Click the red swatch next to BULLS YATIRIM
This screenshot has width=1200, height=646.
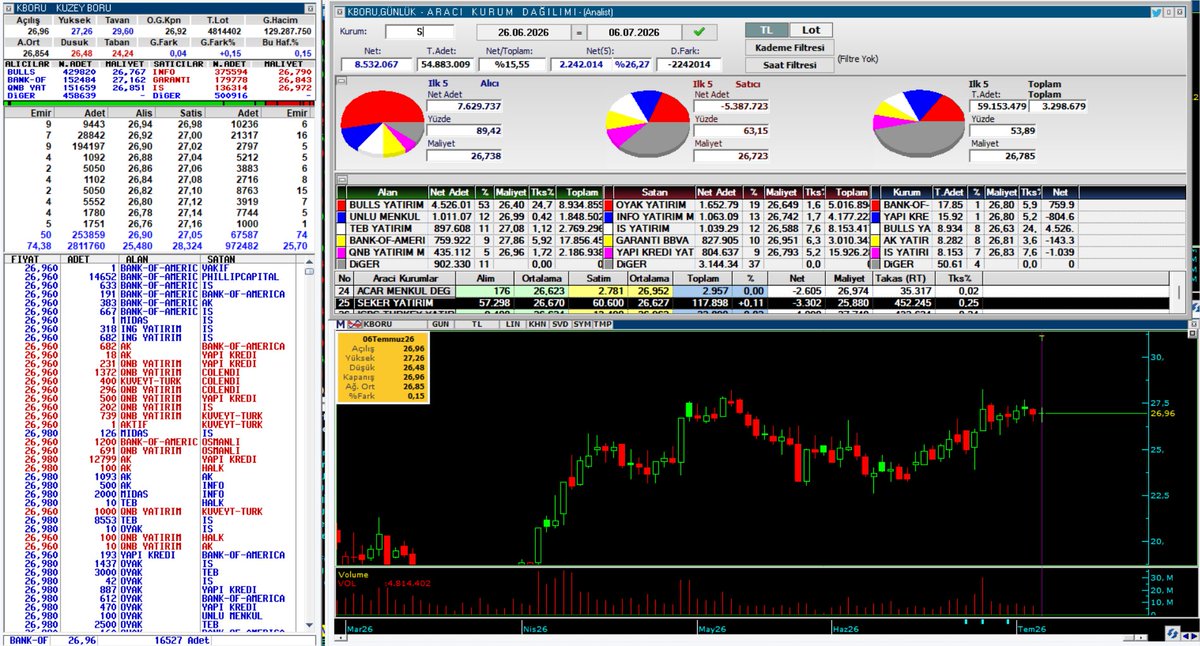pyautogui.click(x=342, y=204)
